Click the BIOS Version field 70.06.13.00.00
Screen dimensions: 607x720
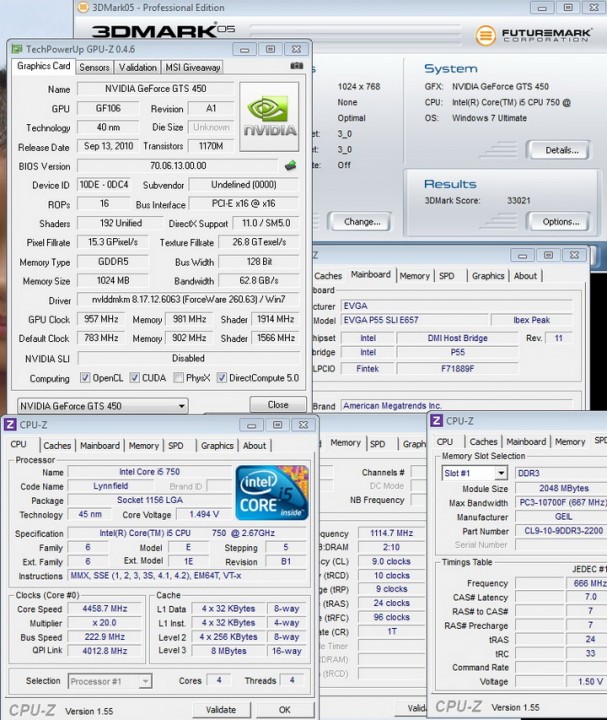(x=178, y=166)
